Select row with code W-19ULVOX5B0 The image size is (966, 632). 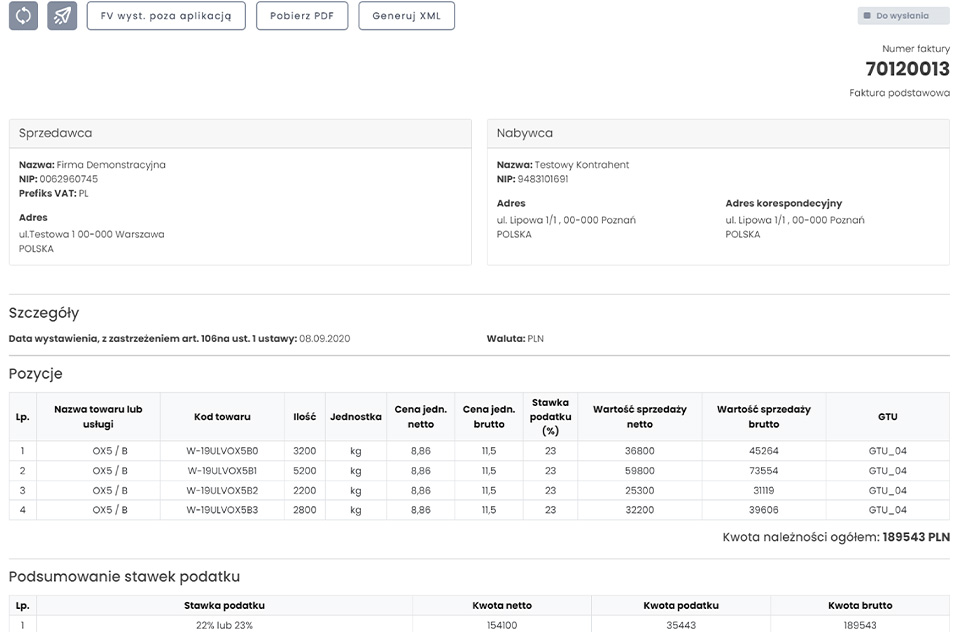[222, 451]
